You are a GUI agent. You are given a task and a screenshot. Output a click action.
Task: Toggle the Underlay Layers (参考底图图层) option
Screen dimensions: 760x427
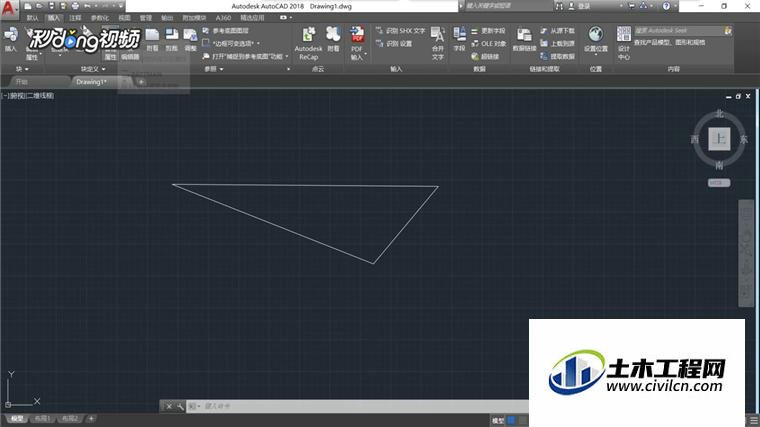[226, 31]
